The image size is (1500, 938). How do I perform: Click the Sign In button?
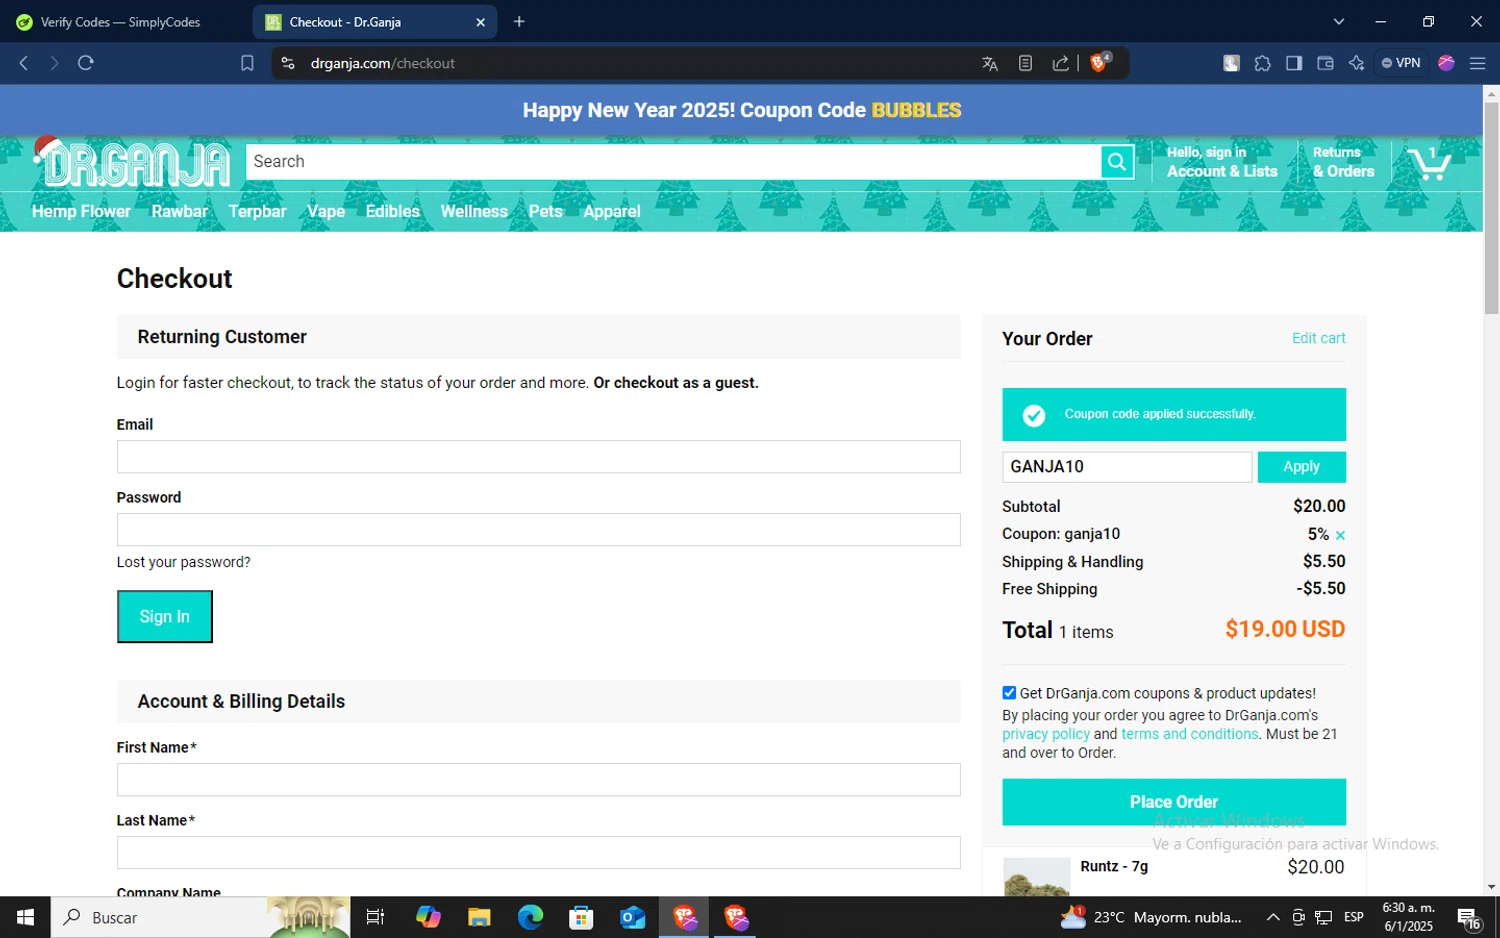click(165, 617)
